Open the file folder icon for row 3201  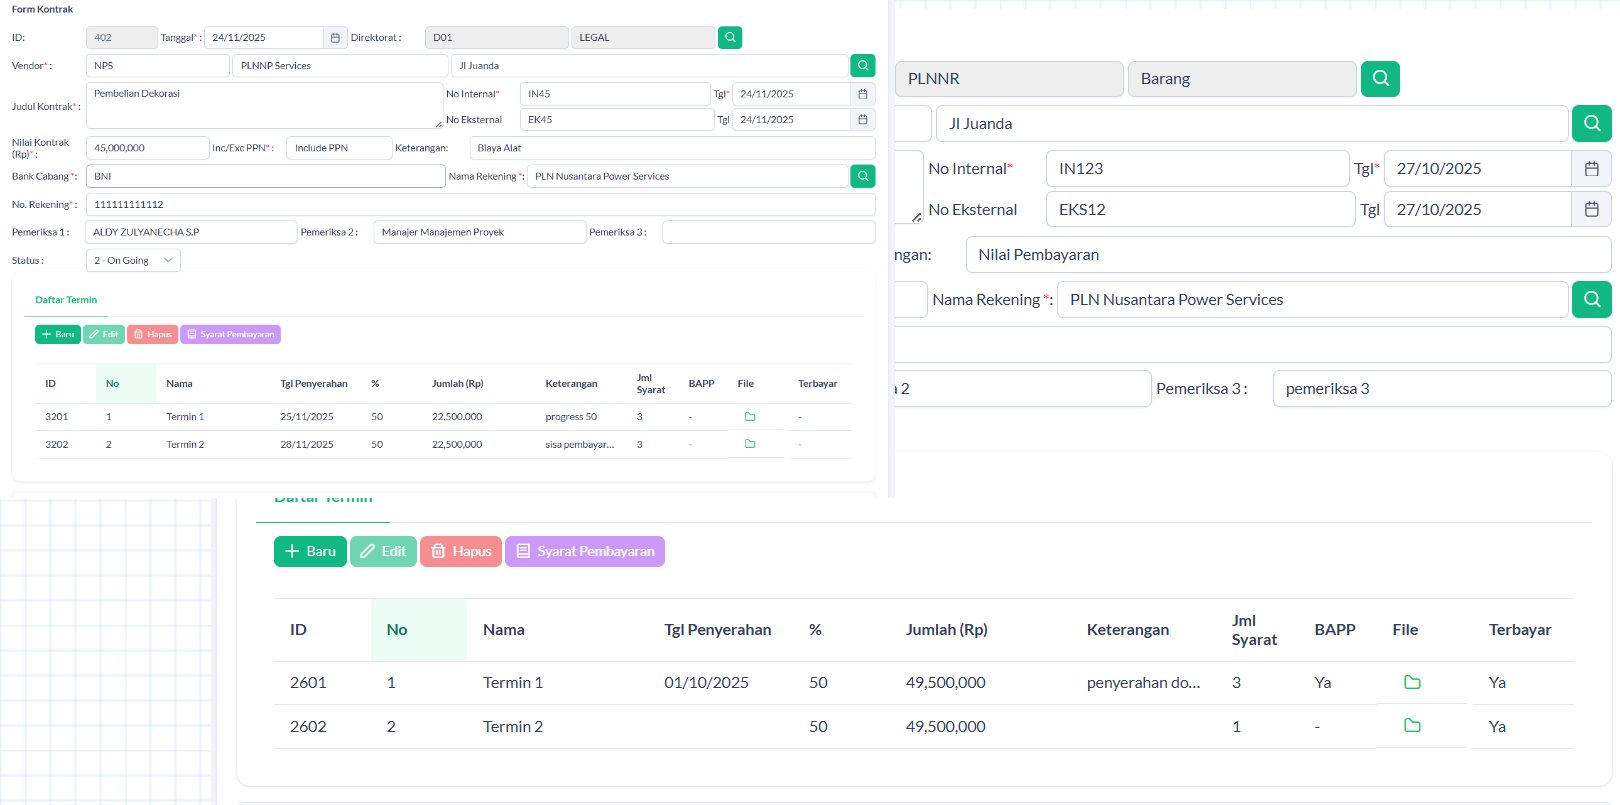(x=750, y=417)
